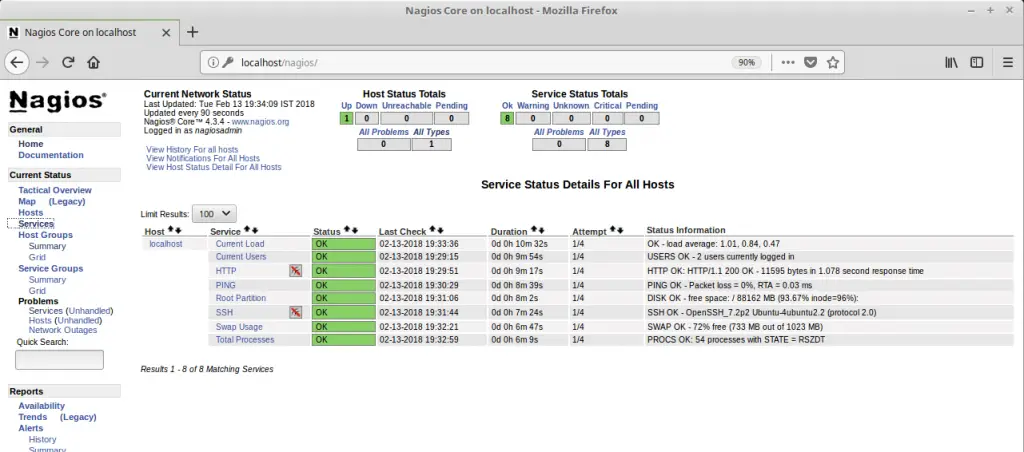1024x452 pixels.
Task: Open Service Groups in sidebar
Action: tap(51, 268)
